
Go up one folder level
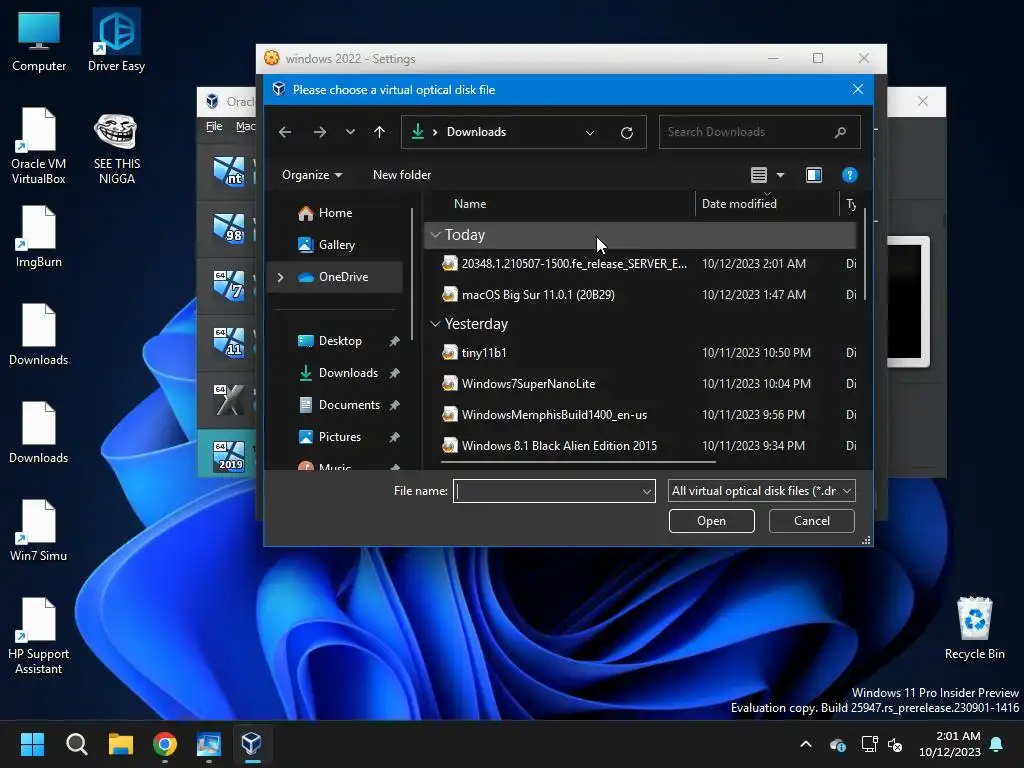(x=379, y=132)
